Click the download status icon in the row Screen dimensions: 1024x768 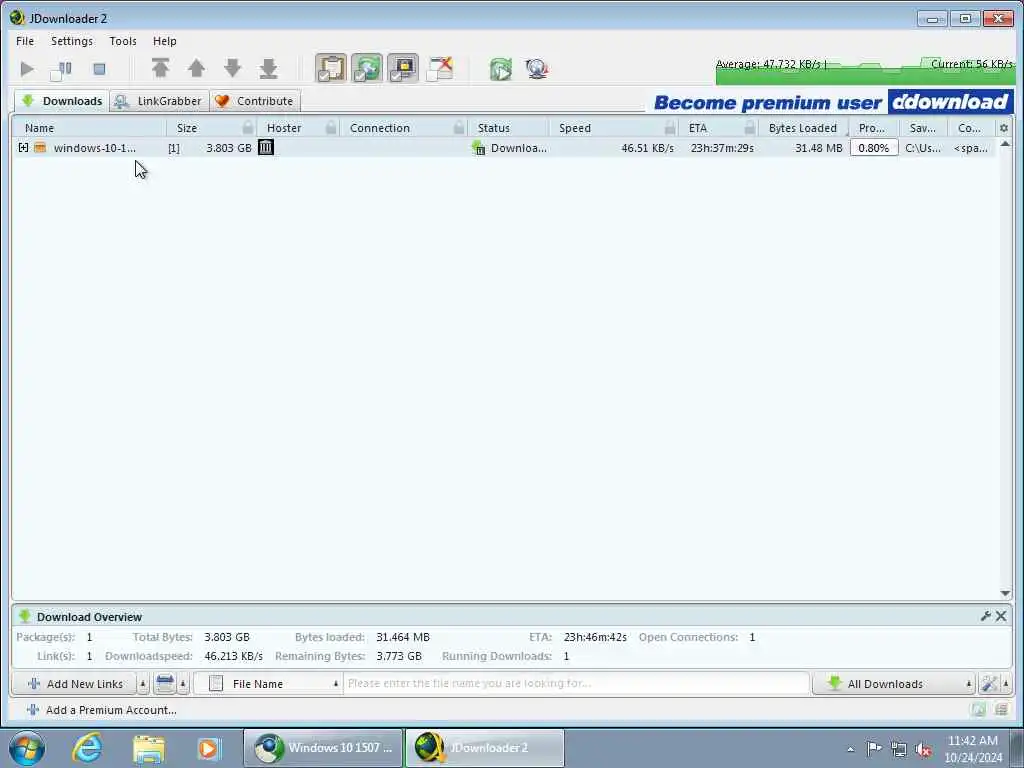point(479,148)
